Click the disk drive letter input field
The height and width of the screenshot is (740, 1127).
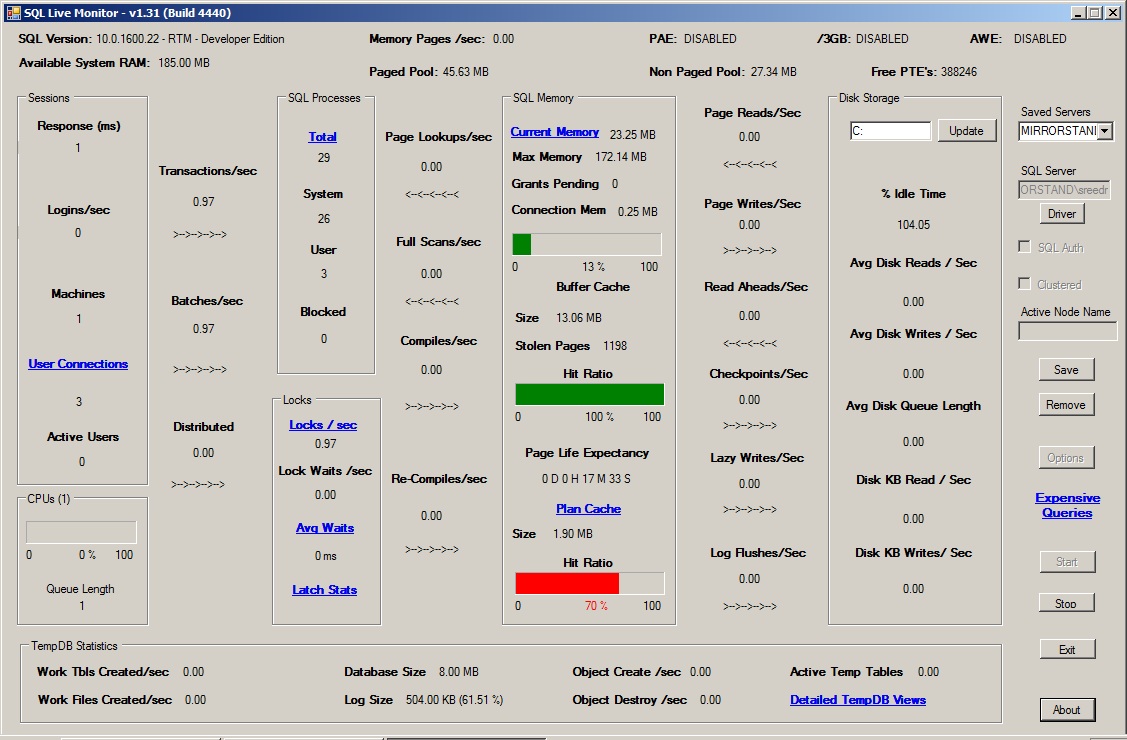[x=890, y=131]
